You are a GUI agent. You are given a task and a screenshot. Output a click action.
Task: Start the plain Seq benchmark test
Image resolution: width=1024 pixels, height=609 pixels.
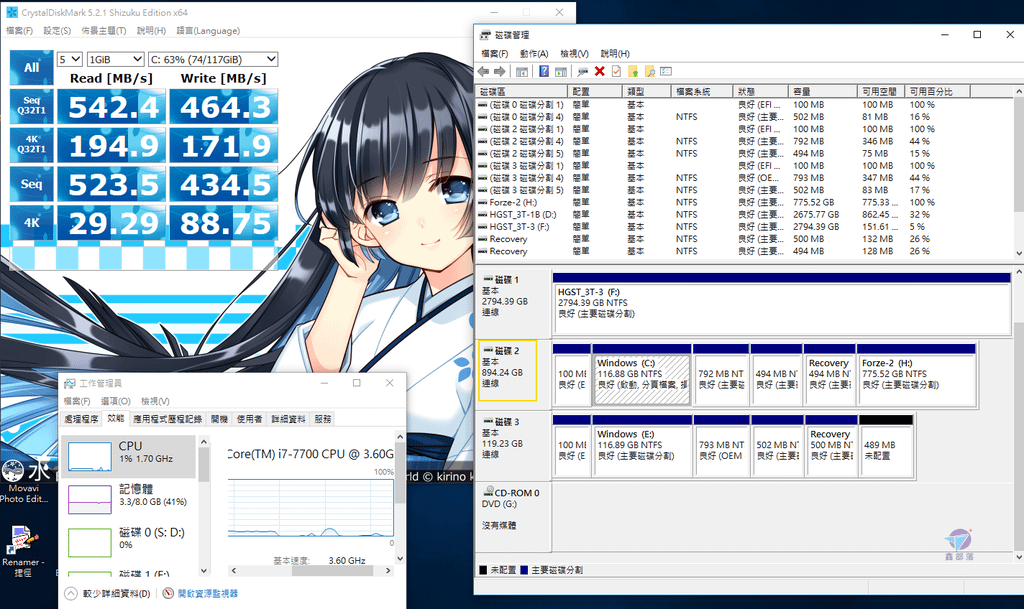tap(31, 183)
